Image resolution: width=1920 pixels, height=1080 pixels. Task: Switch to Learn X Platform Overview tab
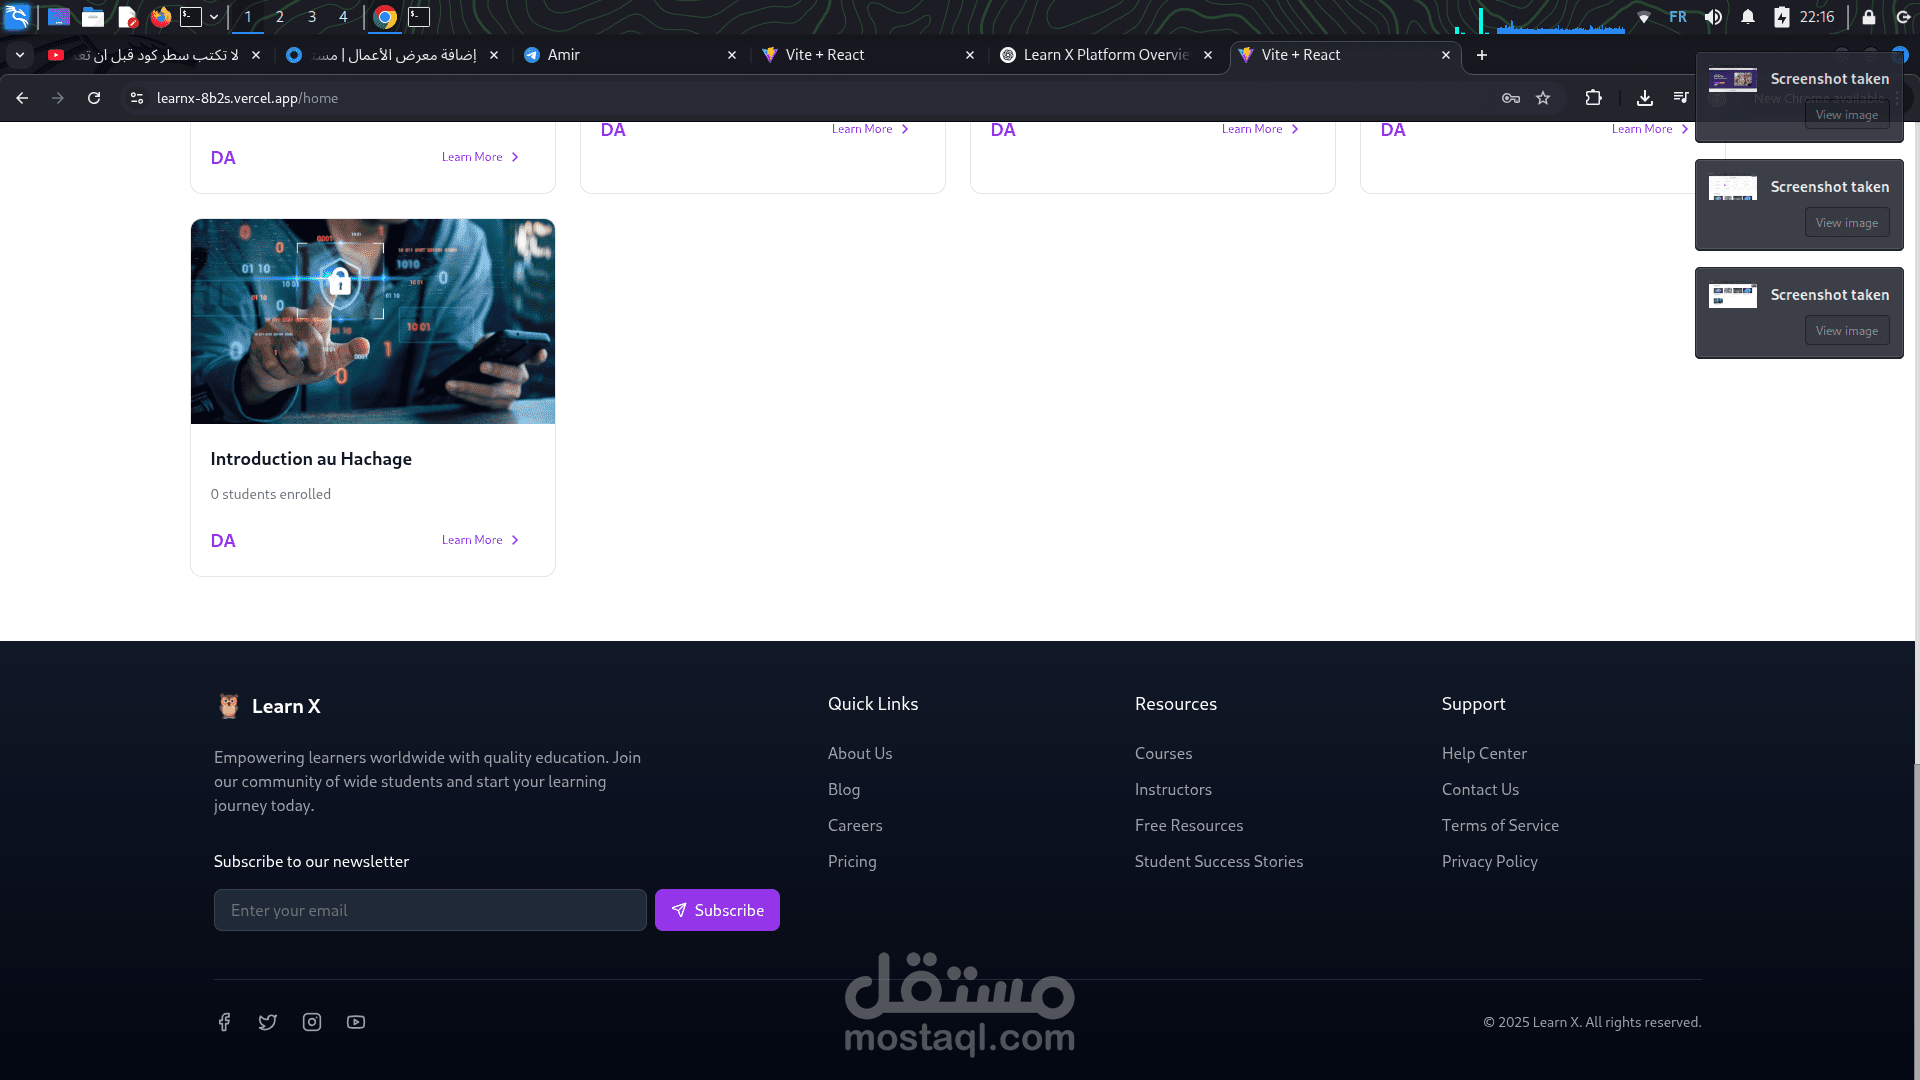(1106, 55)
